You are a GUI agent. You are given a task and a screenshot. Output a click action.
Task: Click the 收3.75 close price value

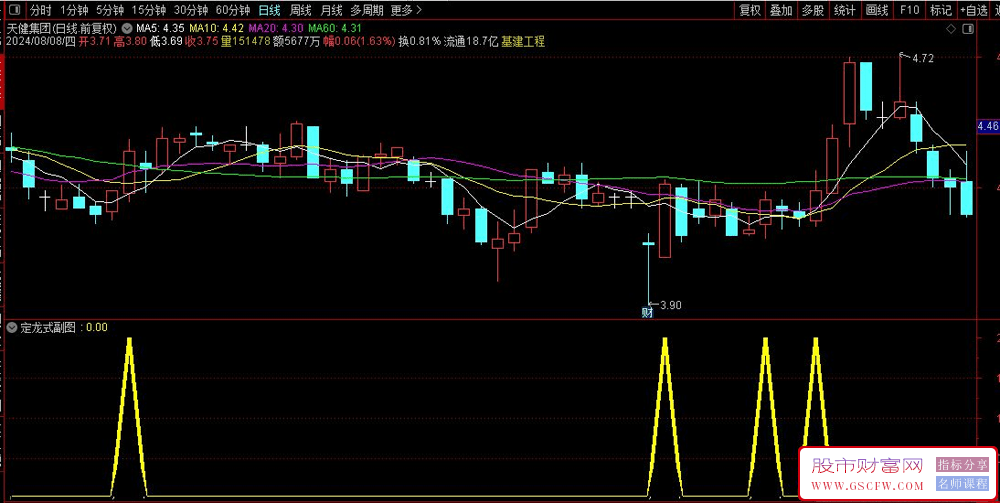coord(202,41)
